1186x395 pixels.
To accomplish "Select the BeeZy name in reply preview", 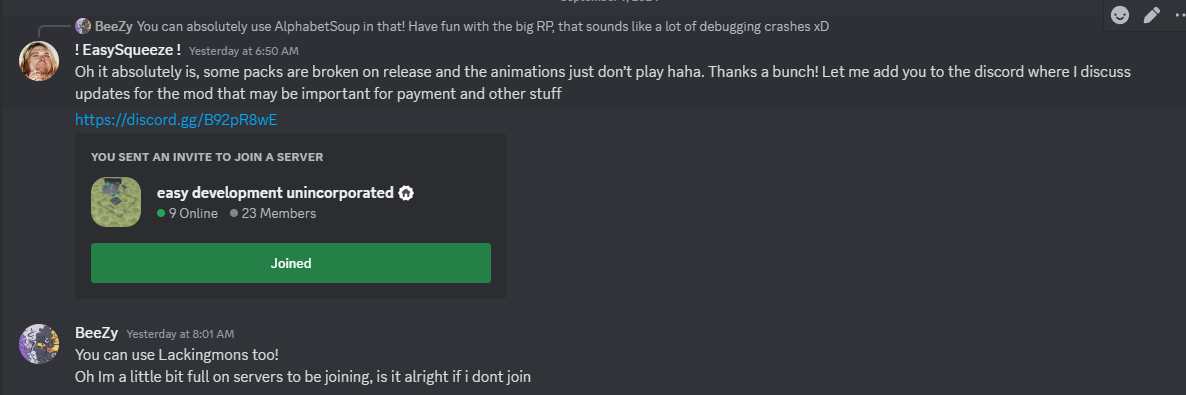I will pyautogui.click(x=113, y=26).
